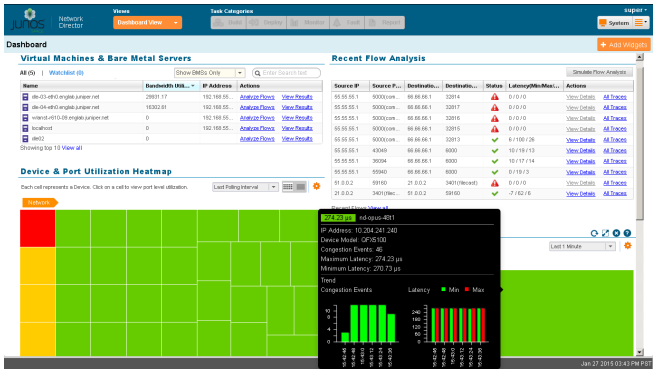The height and width of the screenshot is (372, 656).
Task: Open the heatmap settings gear
Action: point(317,186)
